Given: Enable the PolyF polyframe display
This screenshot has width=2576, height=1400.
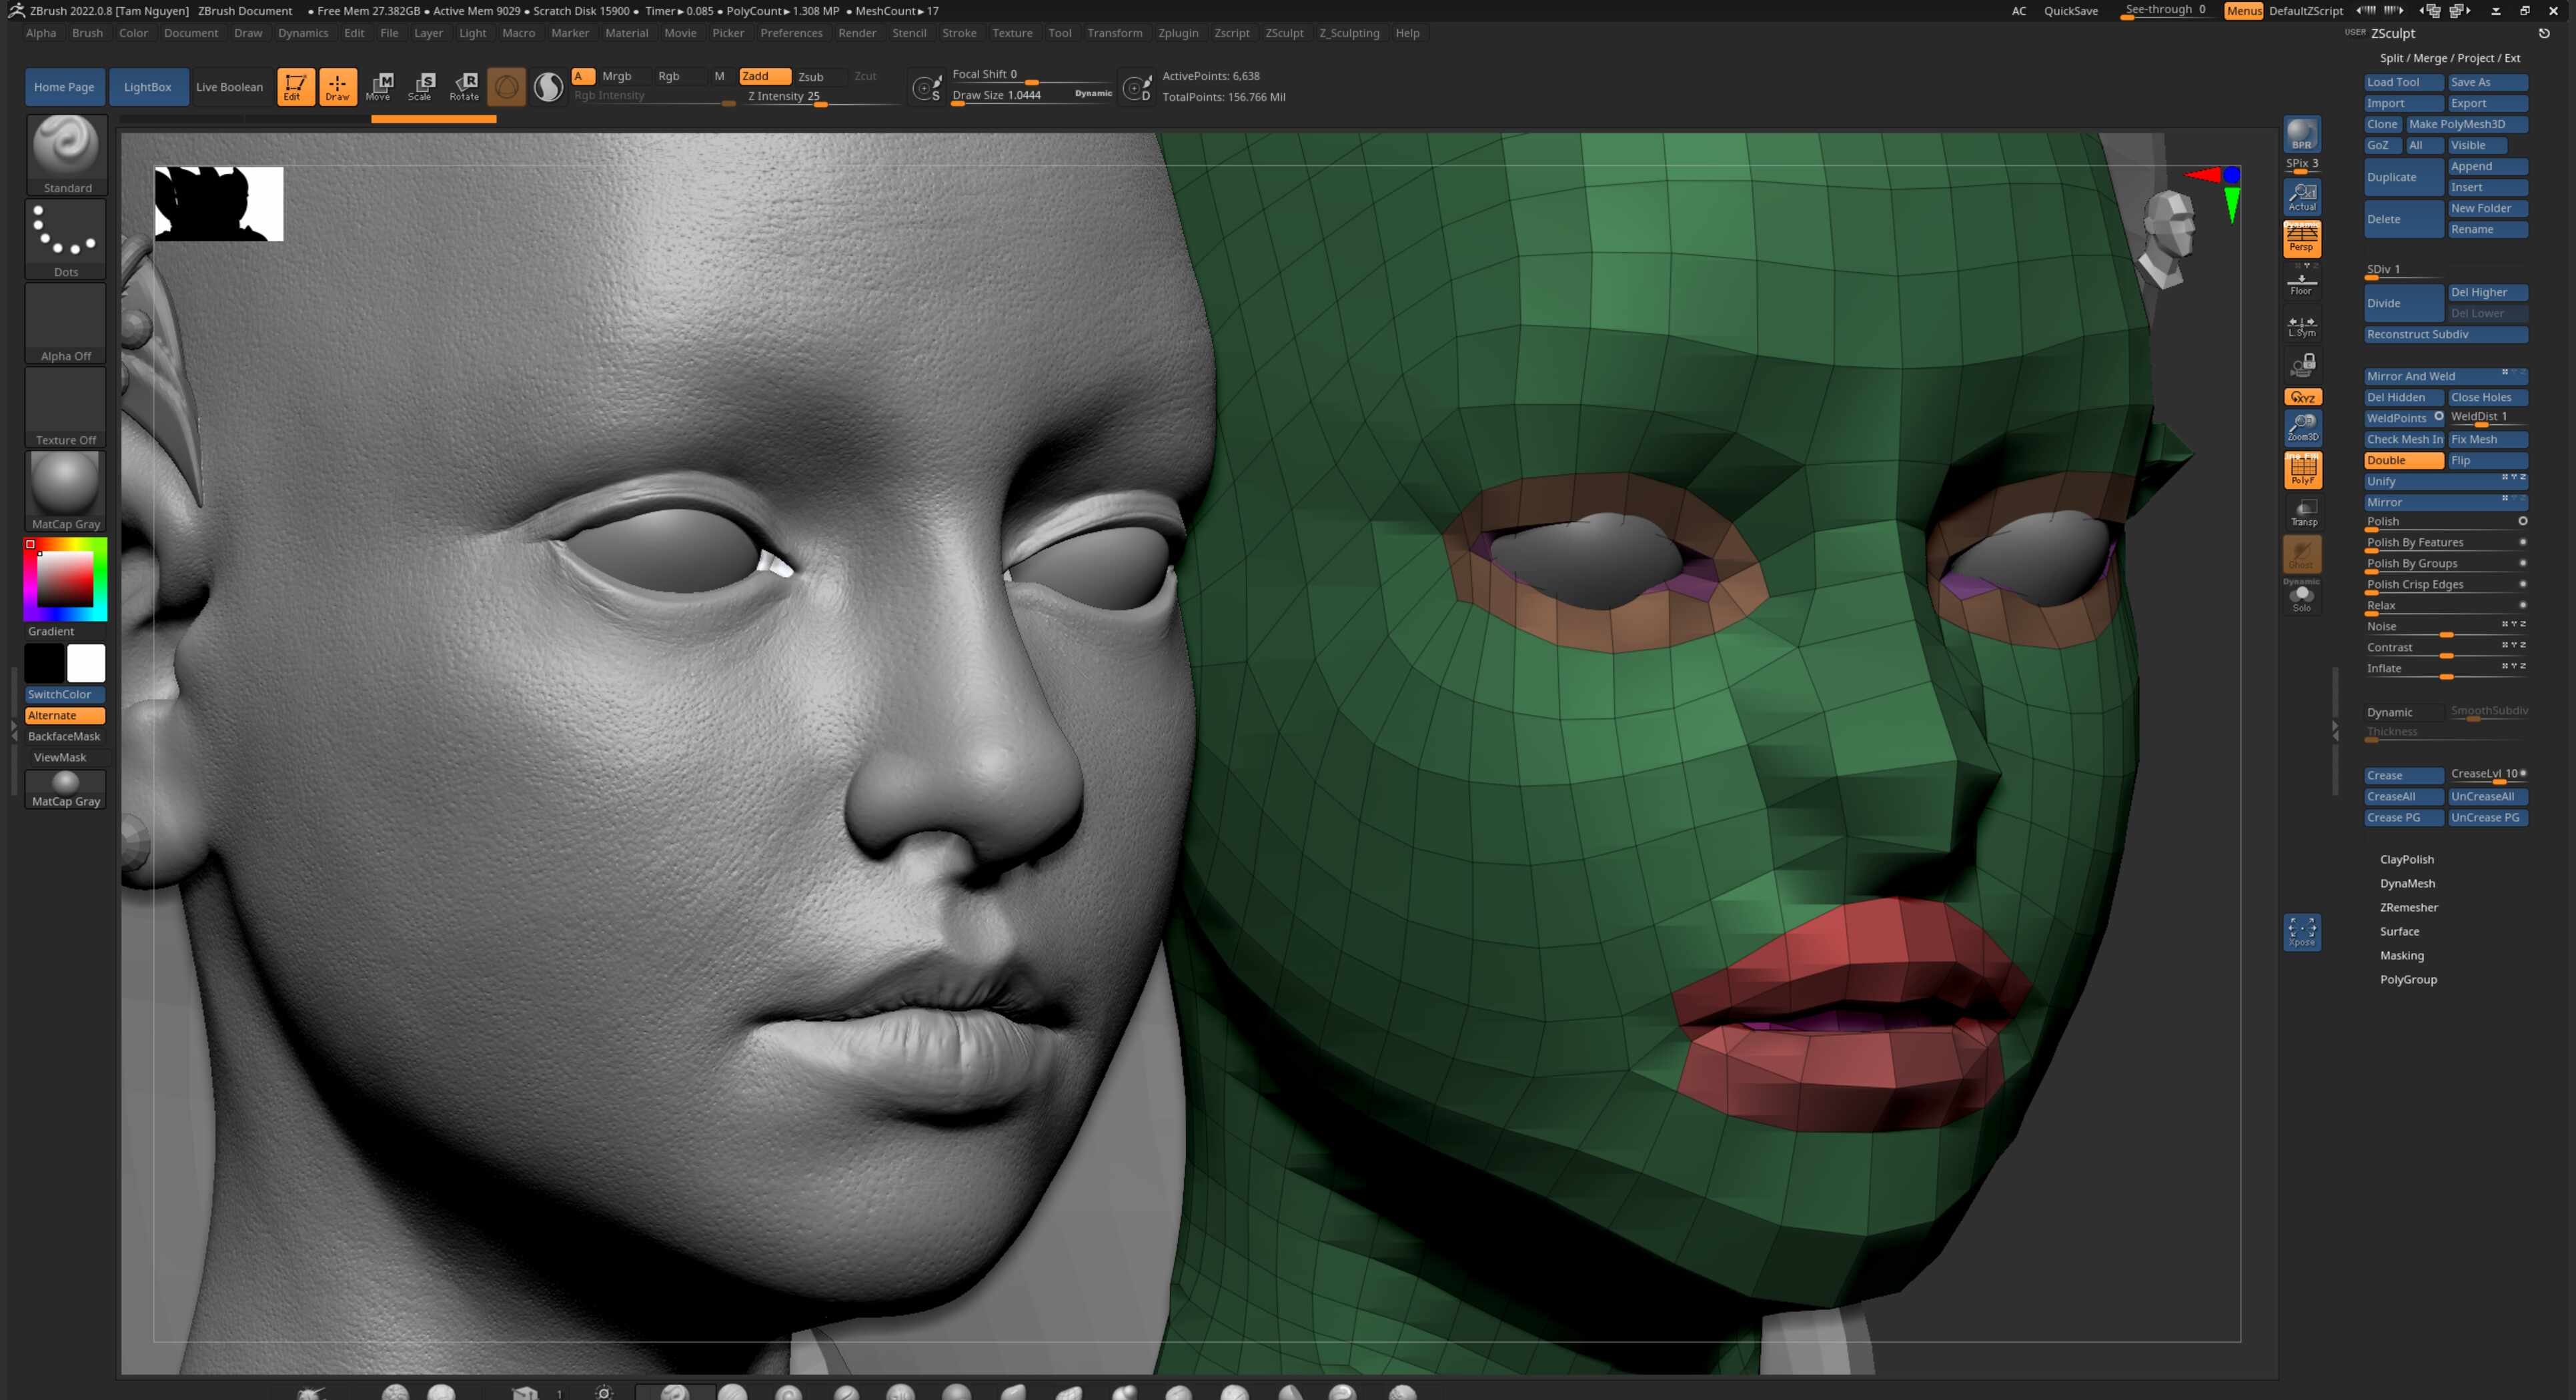Looking at the screenshot, I should [2302, 469].
